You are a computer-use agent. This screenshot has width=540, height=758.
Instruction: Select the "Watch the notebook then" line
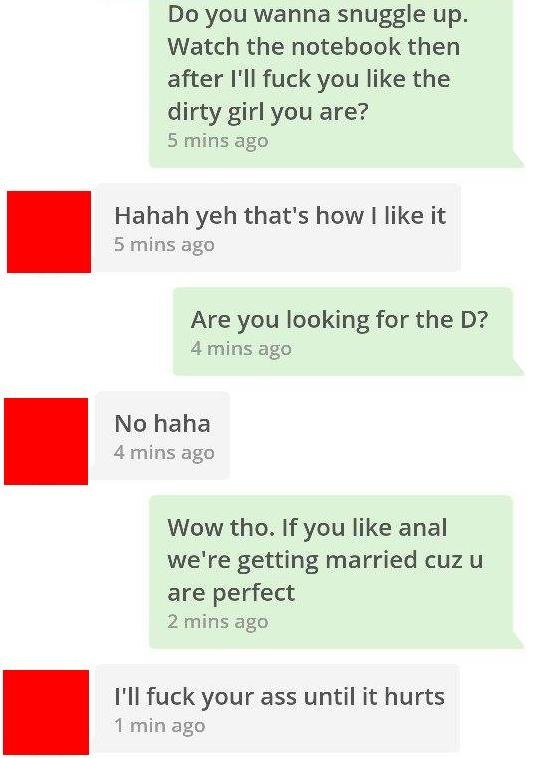tap(314, 47)
